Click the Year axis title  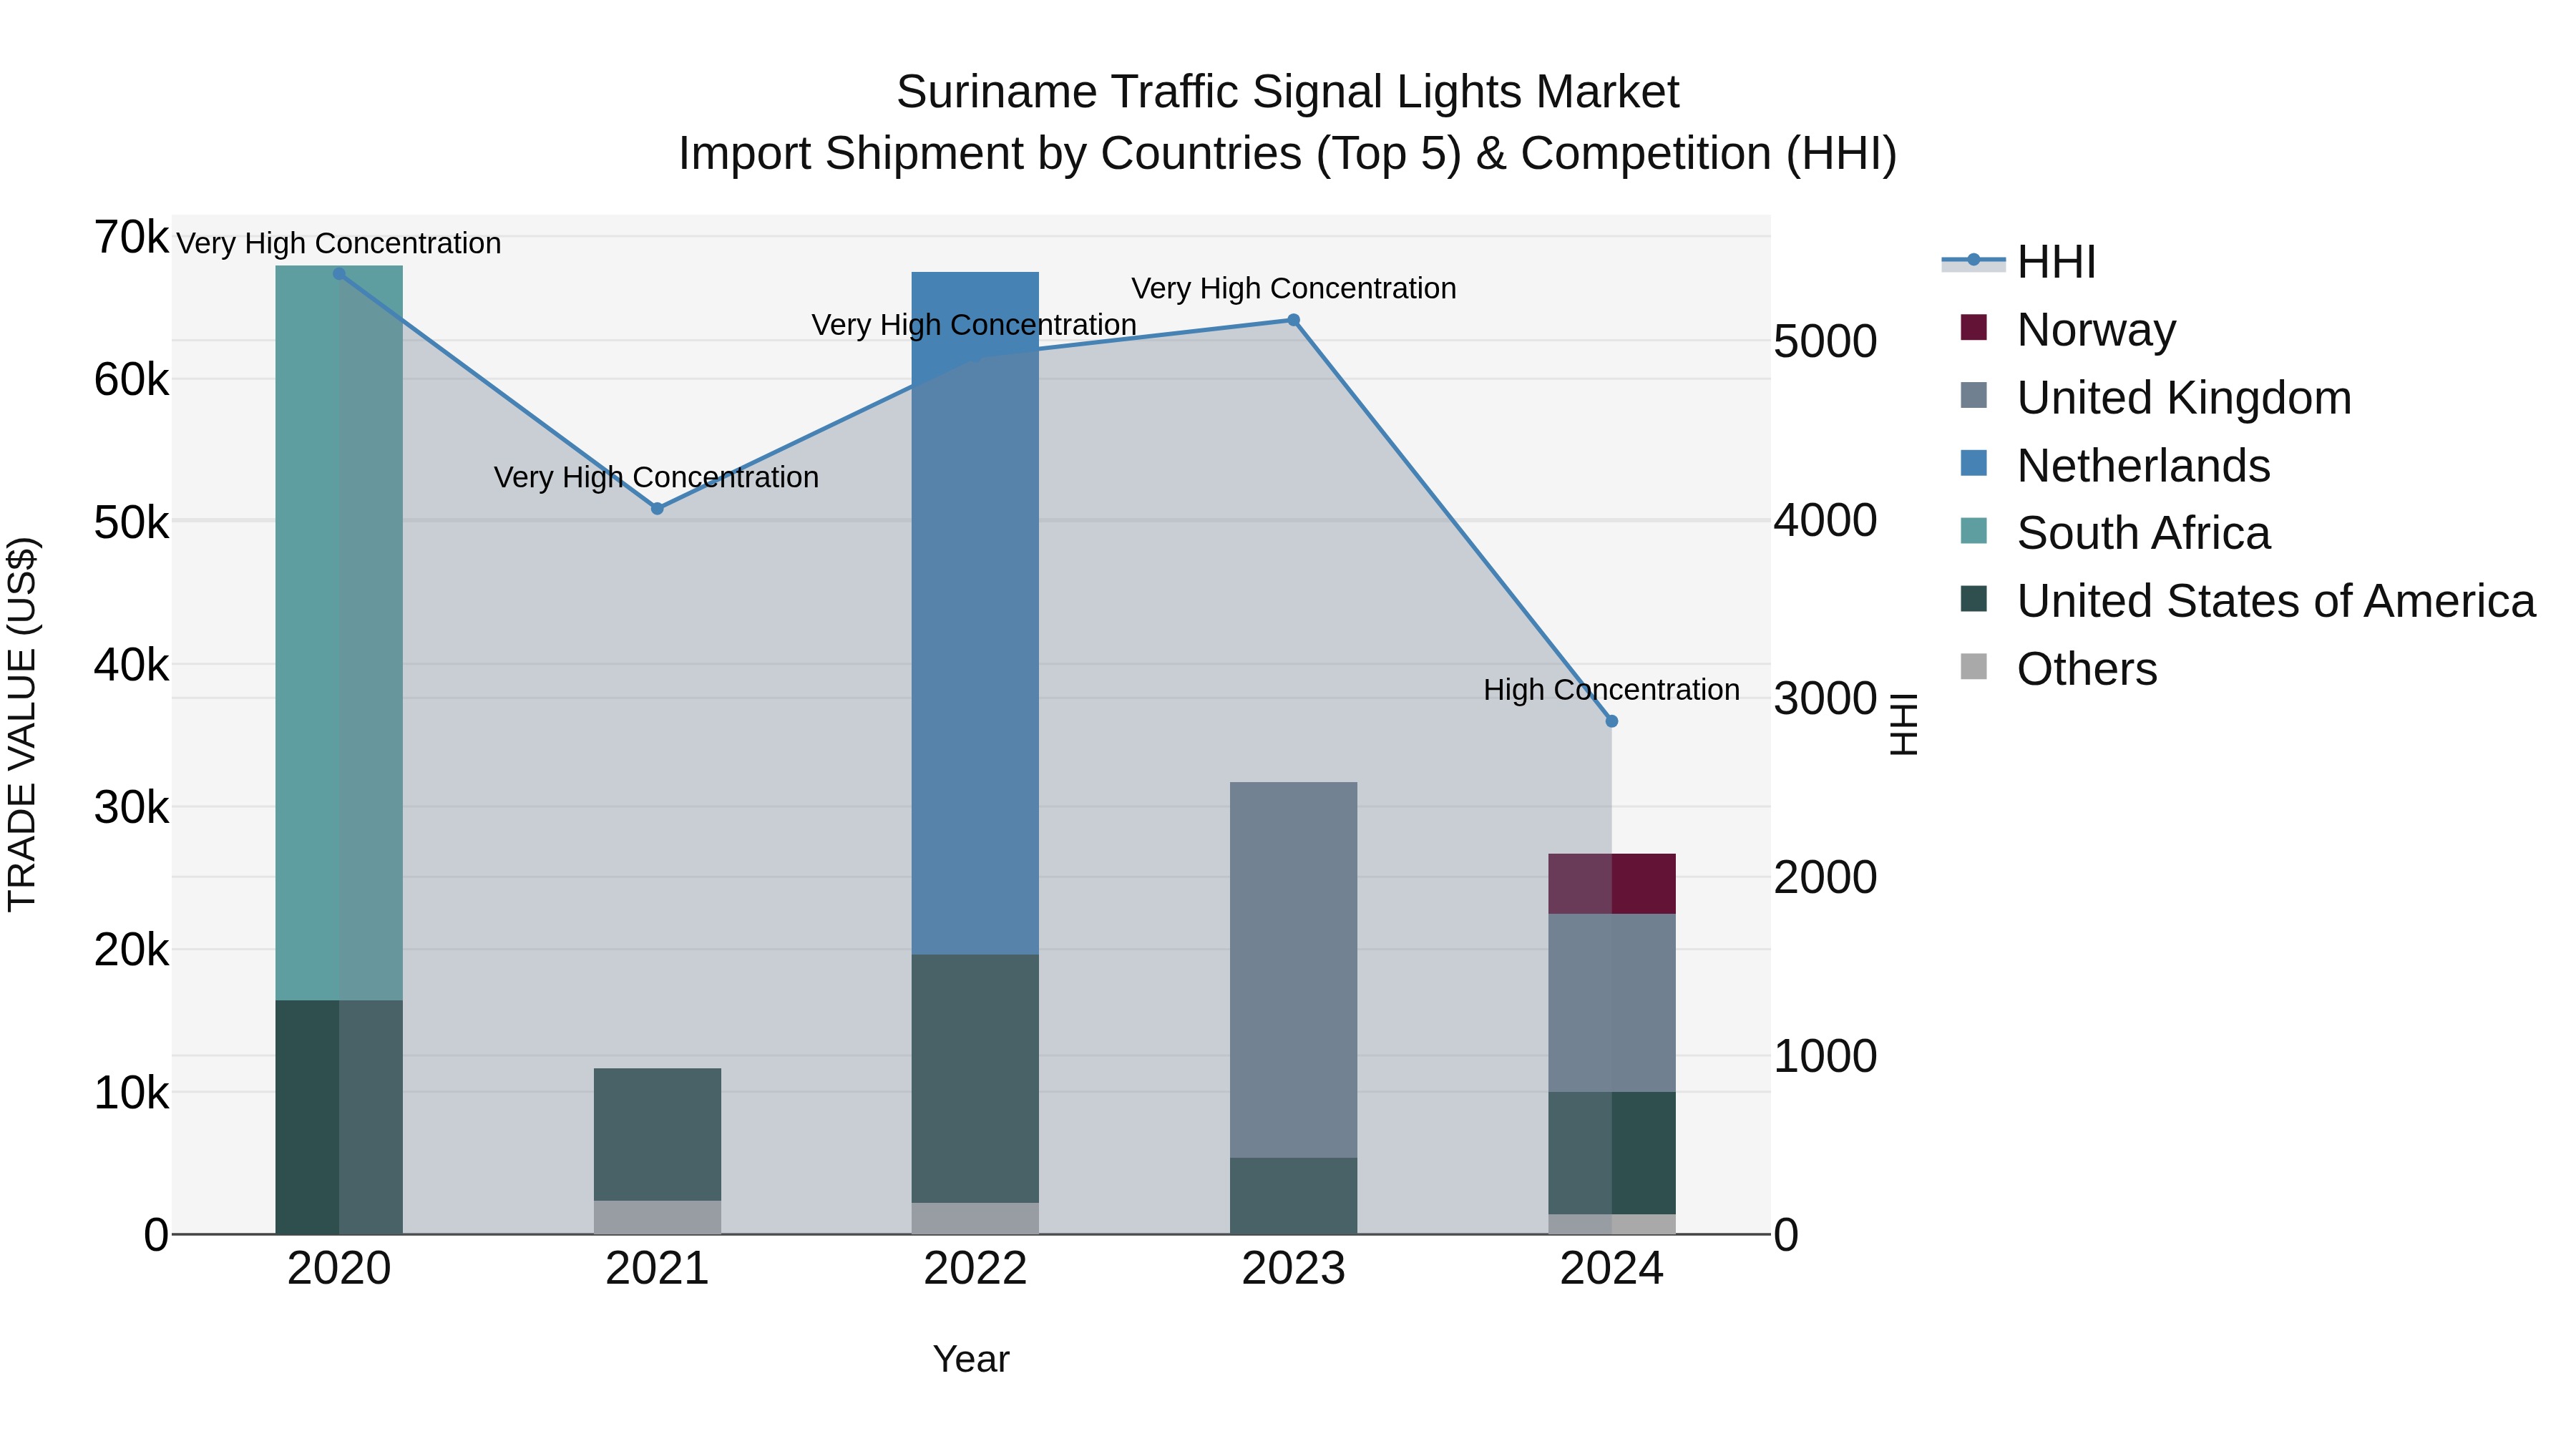coord(971,1360)
